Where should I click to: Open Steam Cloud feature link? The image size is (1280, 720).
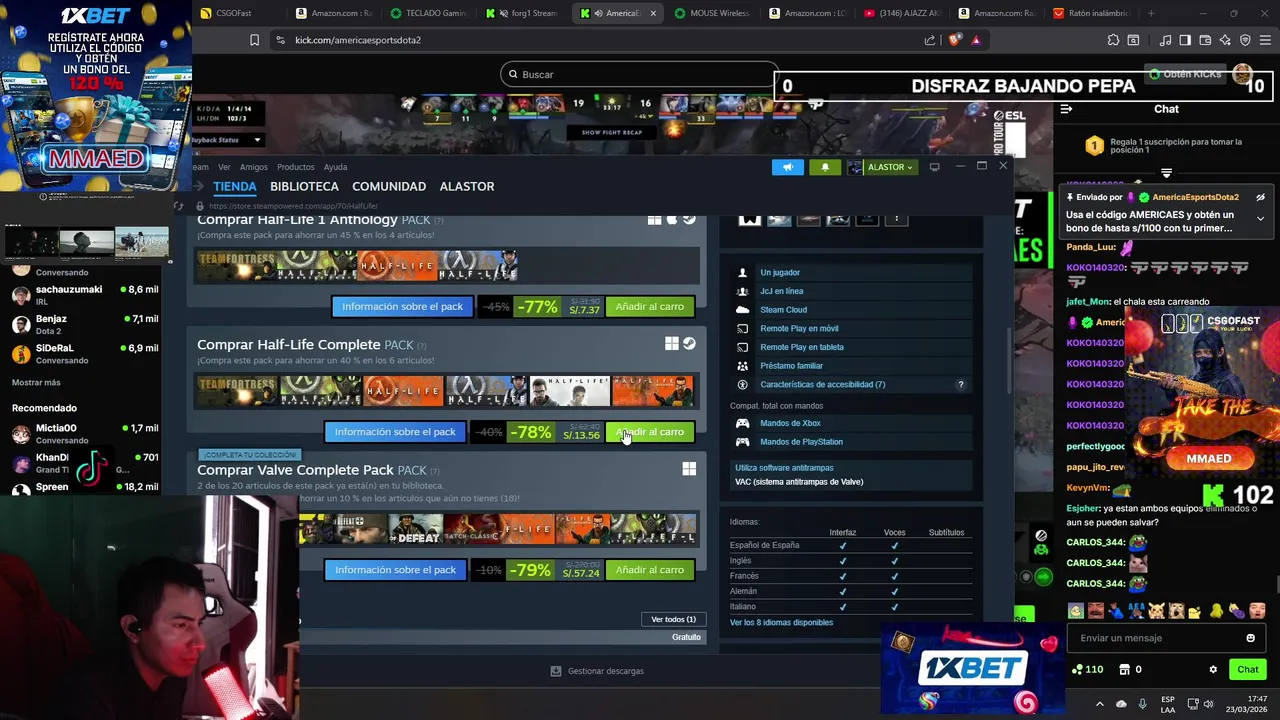pyautogui.click(x=783, y=310)
